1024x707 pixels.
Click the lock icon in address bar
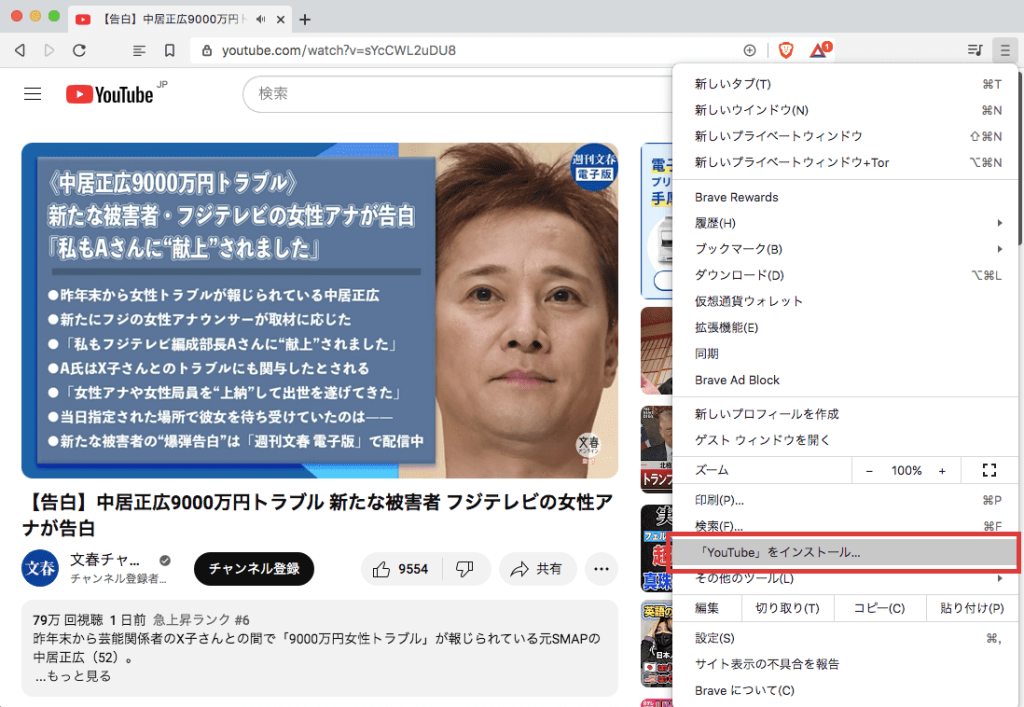[x=206, y=50]
